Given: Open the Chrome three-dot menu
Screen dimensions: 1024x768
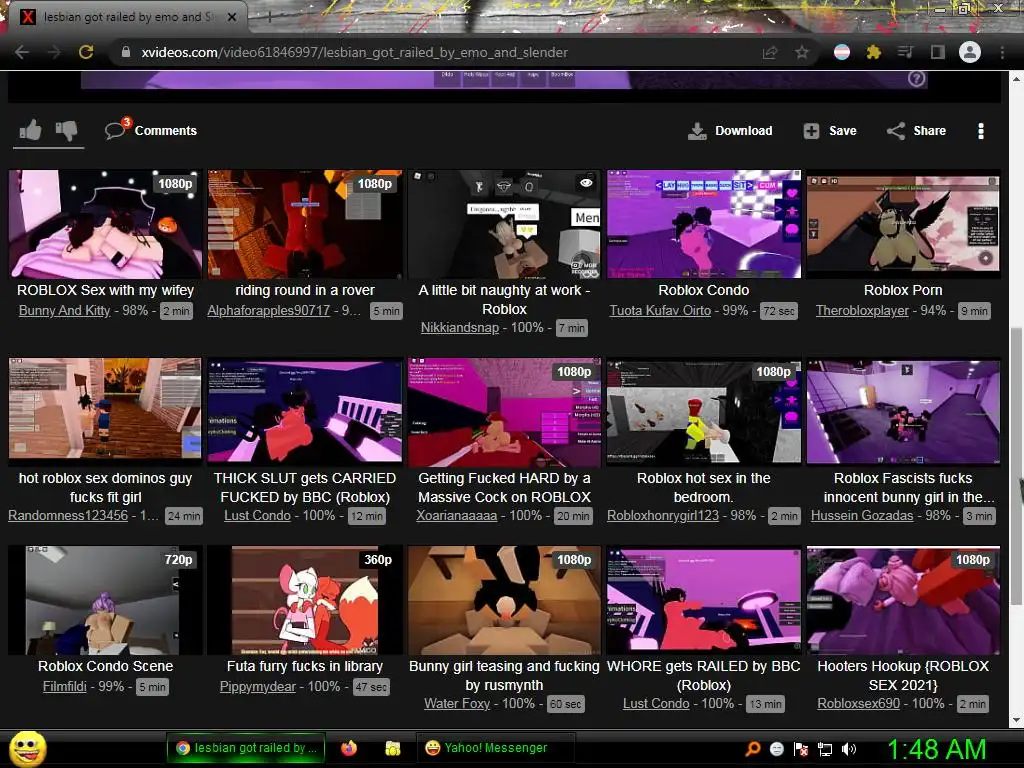Looking at the screenshot, I should tap(1002, 52).
